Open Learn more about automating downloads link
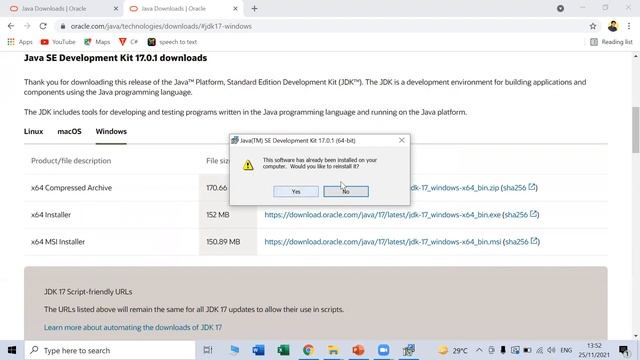The width and height of the screenshot is (640, 360). tap(133, 327)
